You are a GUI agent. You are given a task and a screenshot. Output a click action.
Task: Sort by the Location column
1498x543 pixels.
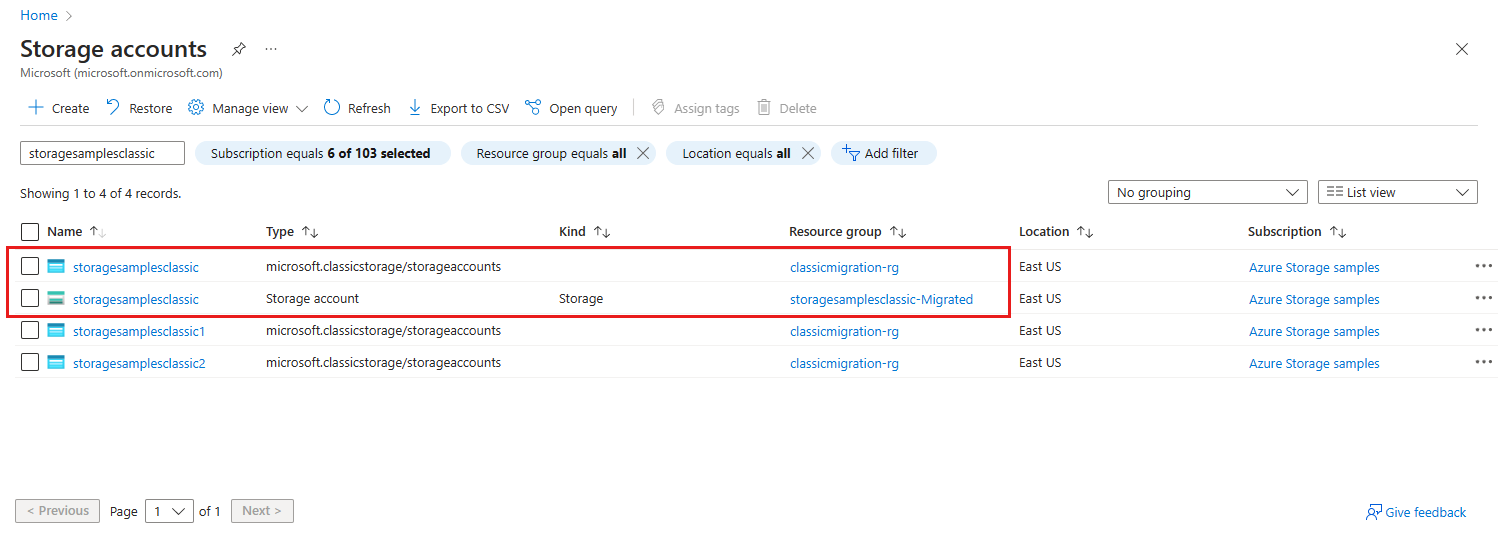[1056, 232]
